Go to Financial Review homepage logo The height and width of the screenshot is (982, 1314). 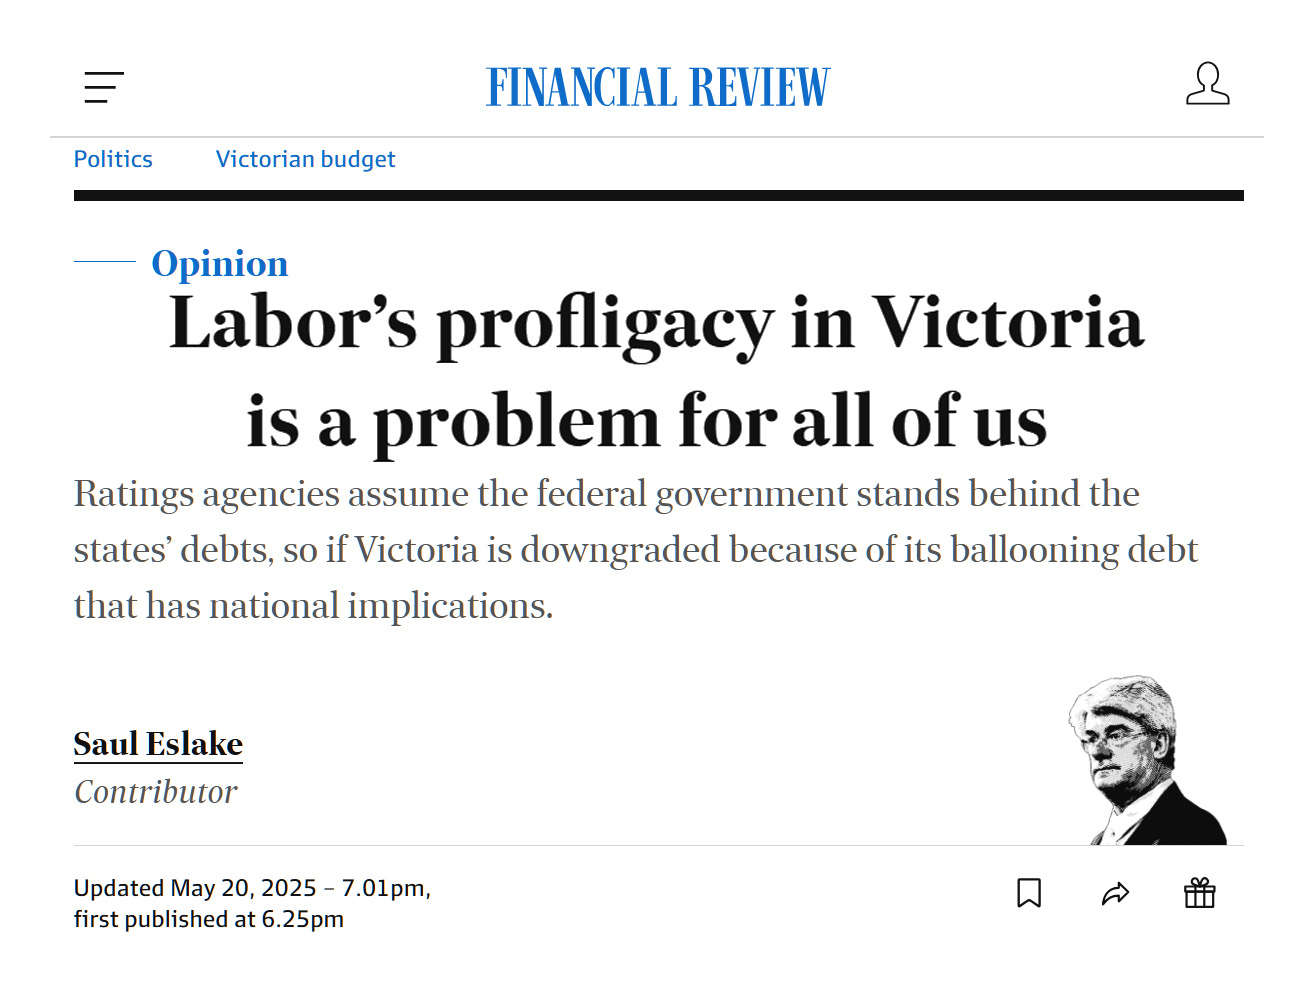(x=658, y=87)
